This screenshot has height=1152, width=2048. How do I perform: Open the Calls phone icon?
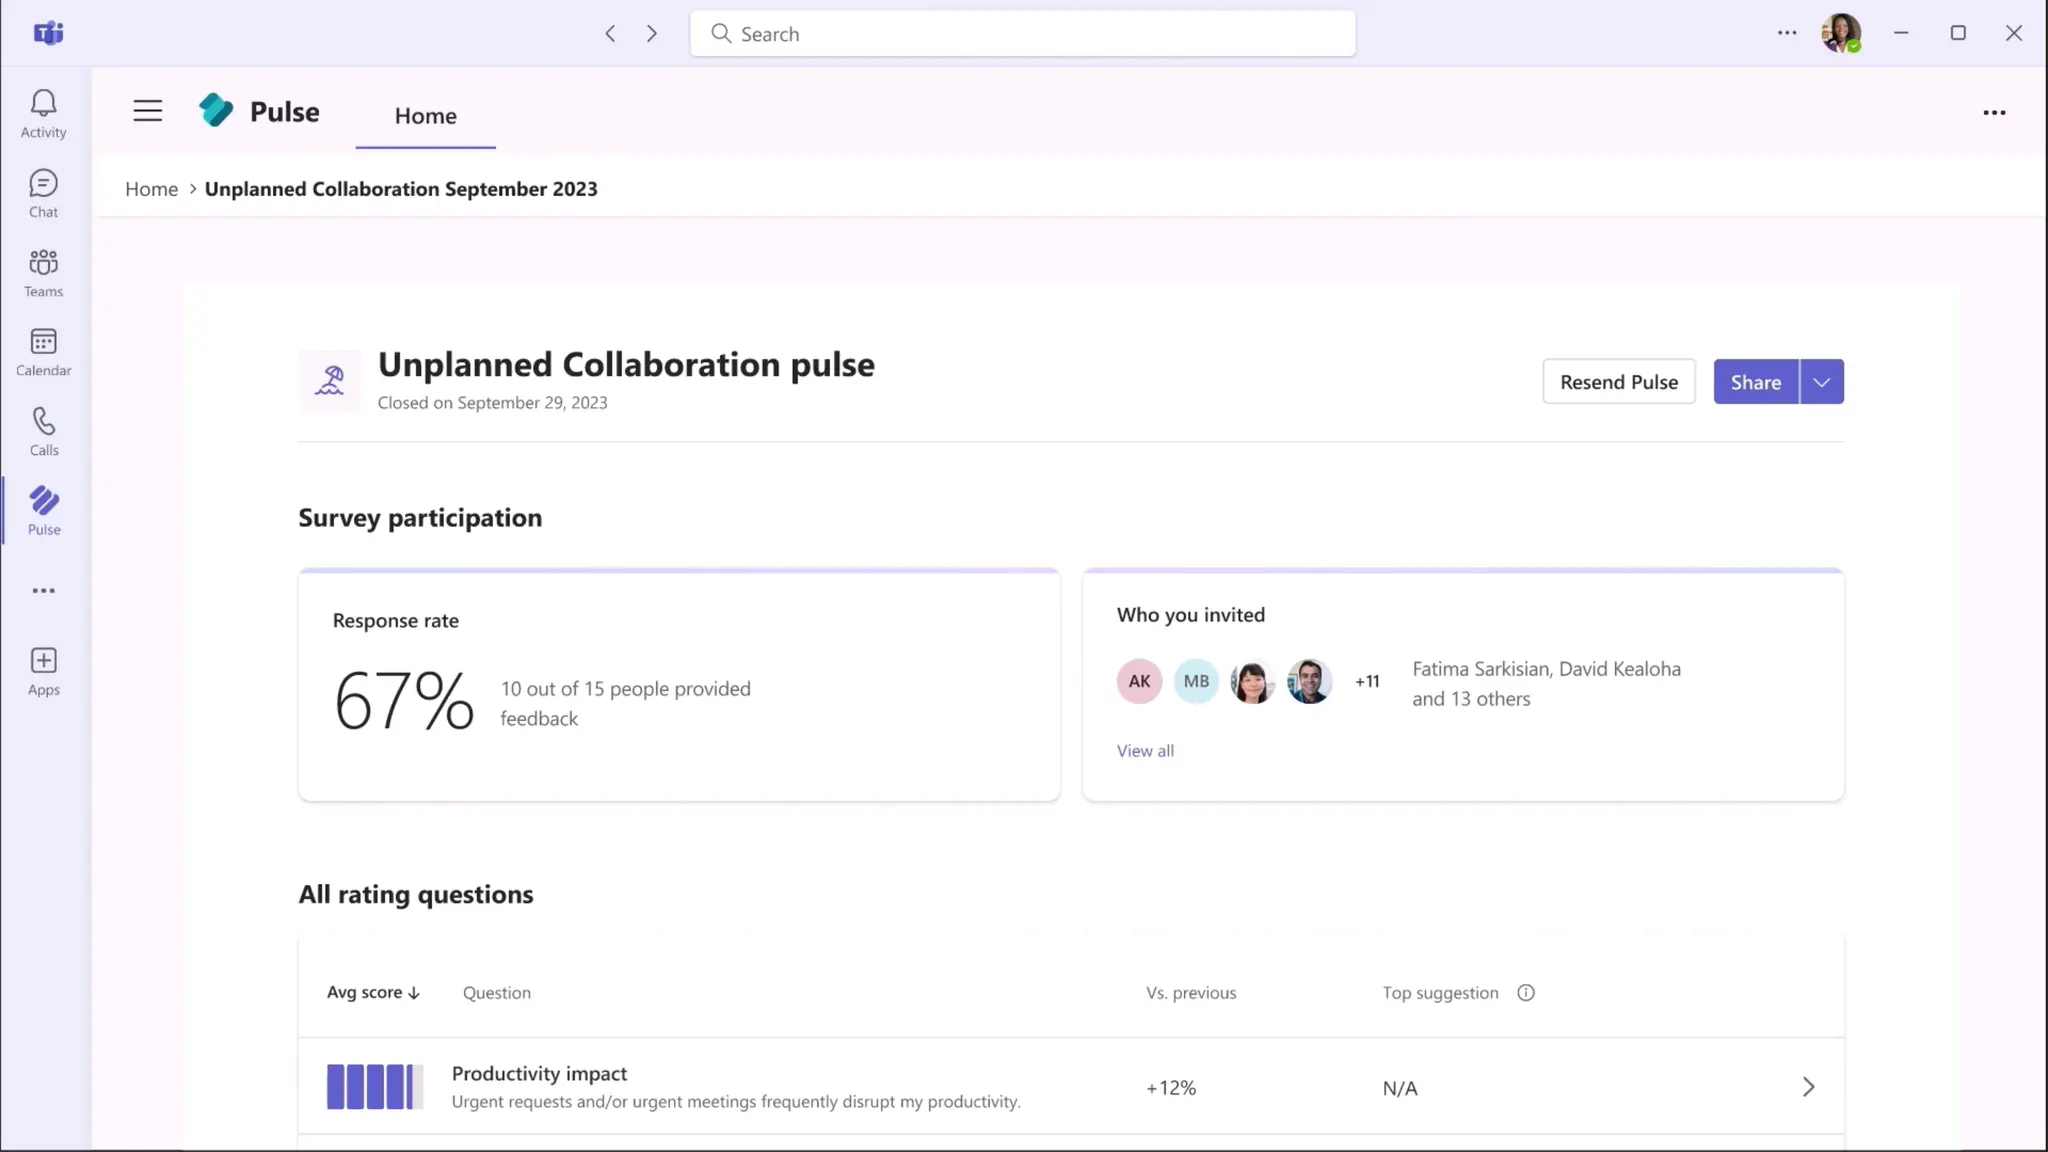pos(43,431)
